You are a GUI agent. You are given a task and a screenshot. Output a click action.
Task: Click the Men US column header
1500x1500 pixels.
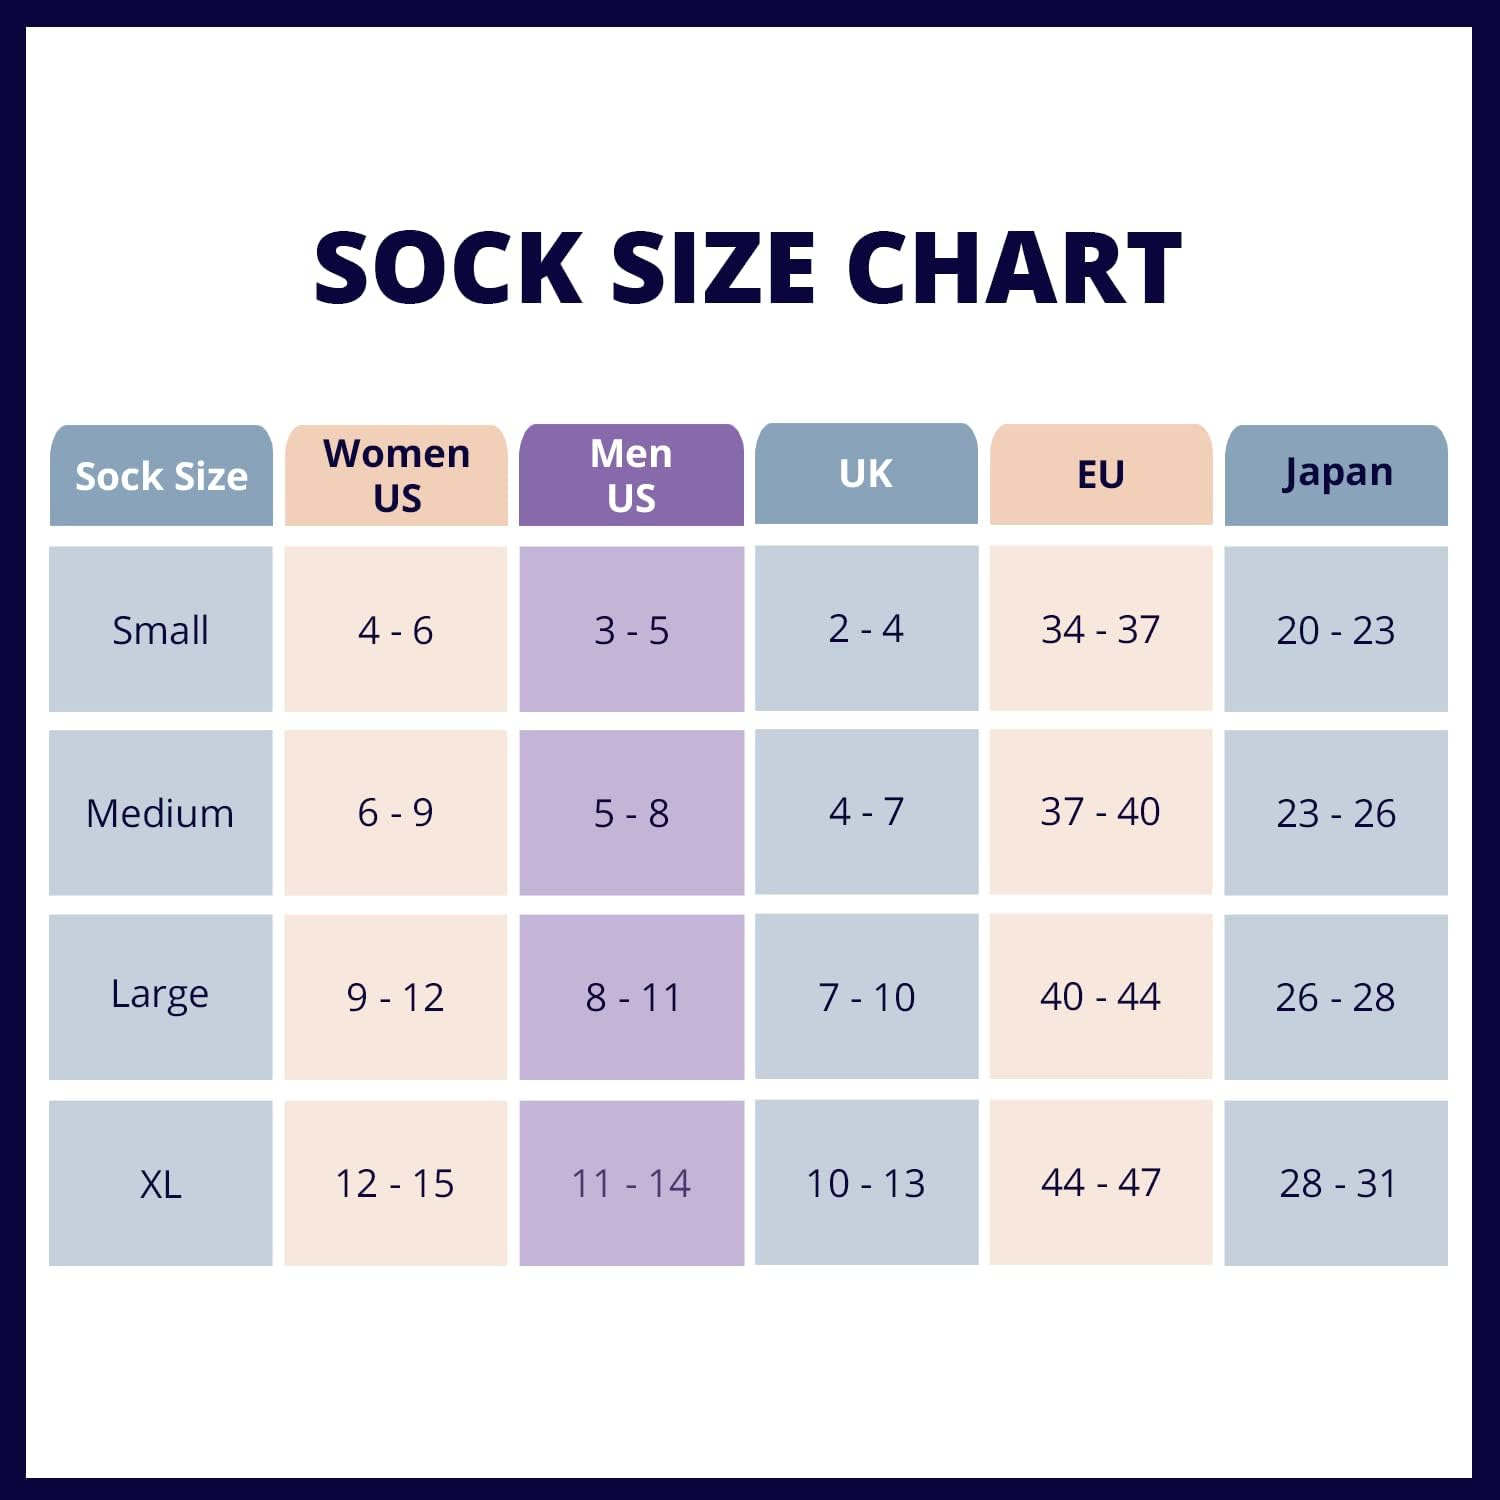click(631, 475)
